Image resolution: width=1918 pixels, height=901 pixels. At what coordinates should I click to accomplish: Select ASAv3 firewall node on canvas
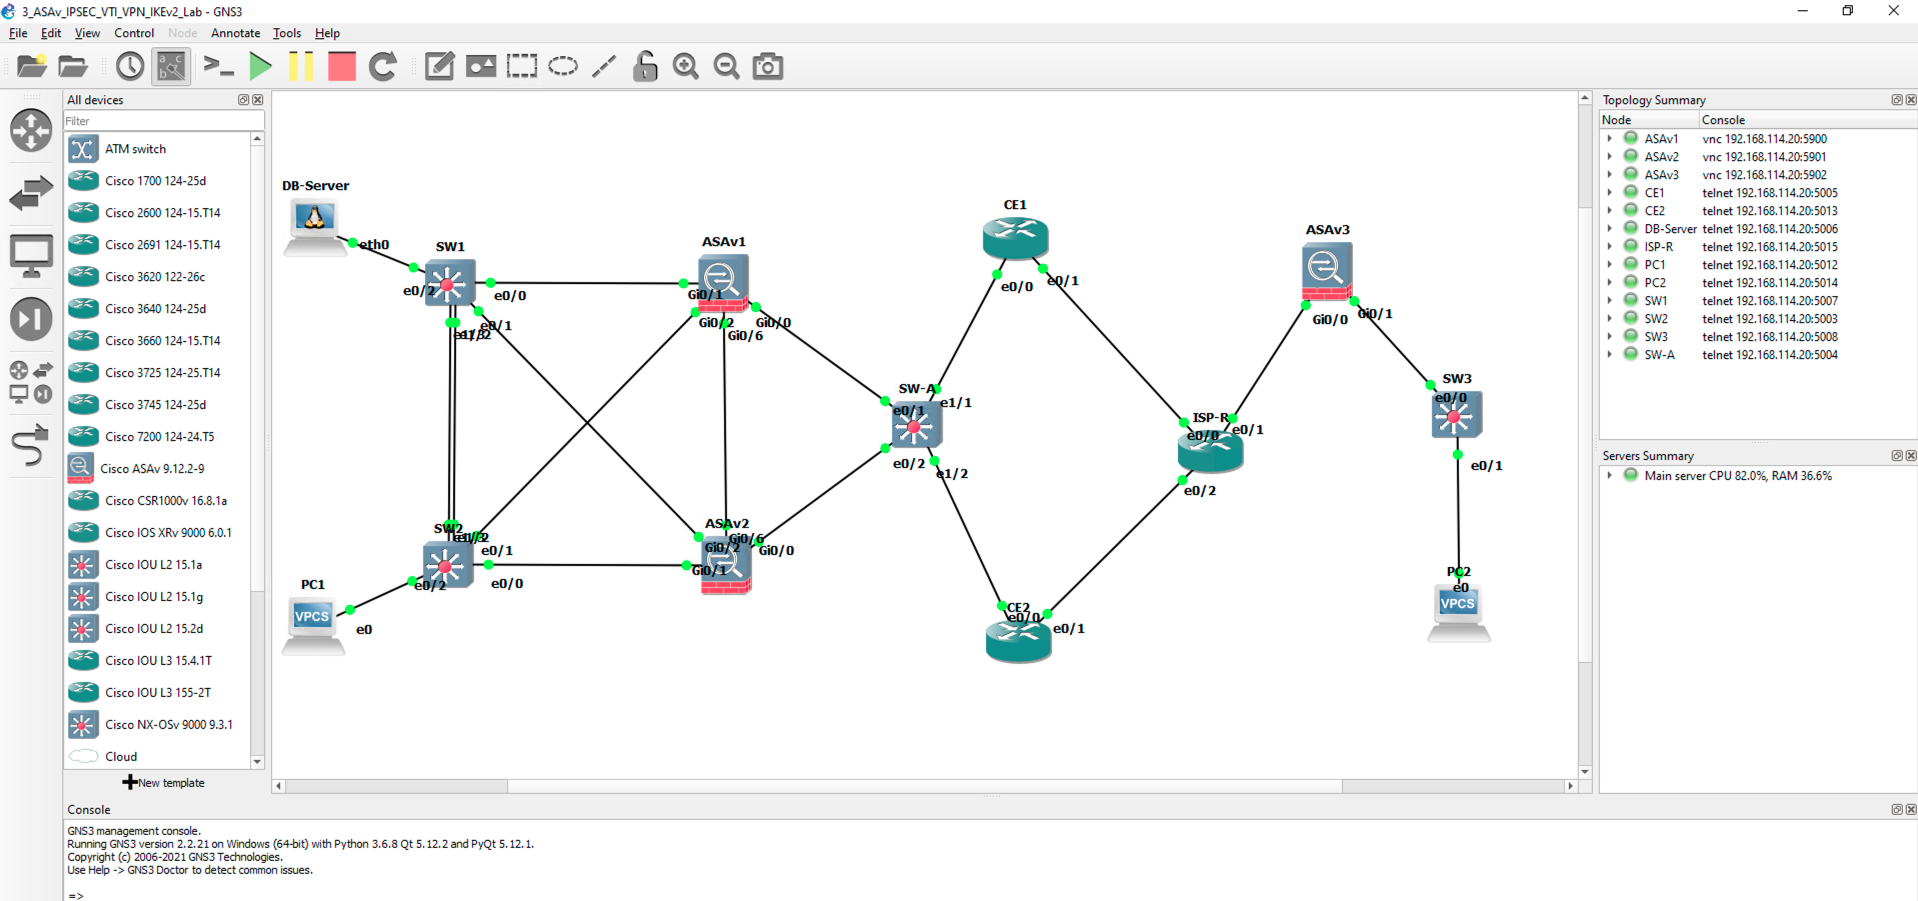1327,271
